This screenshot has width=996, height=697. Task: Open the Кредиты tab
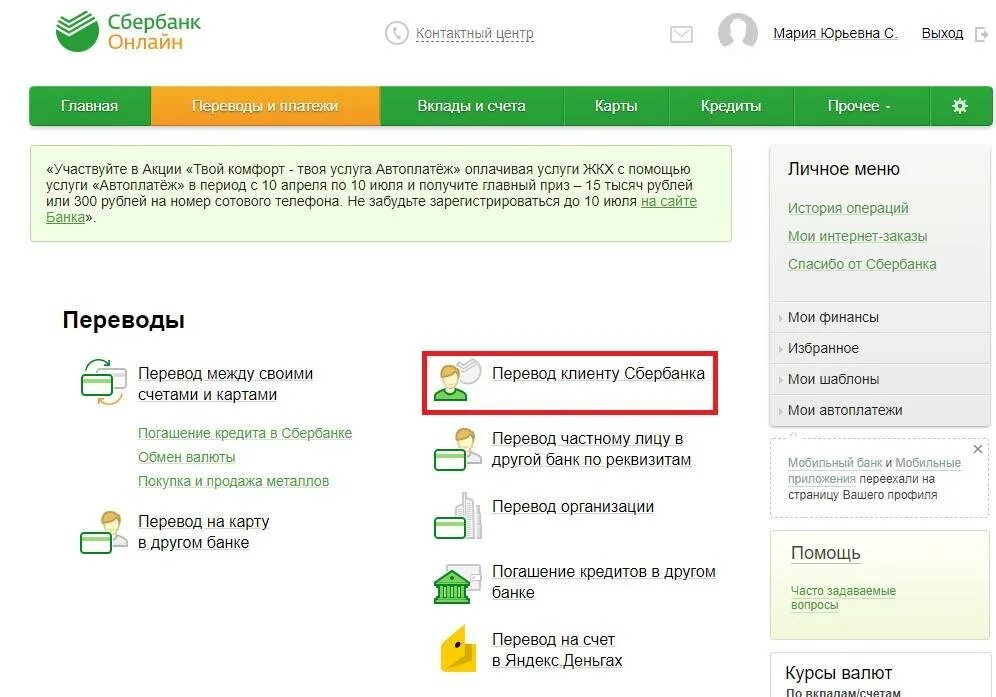coord(731,106)
